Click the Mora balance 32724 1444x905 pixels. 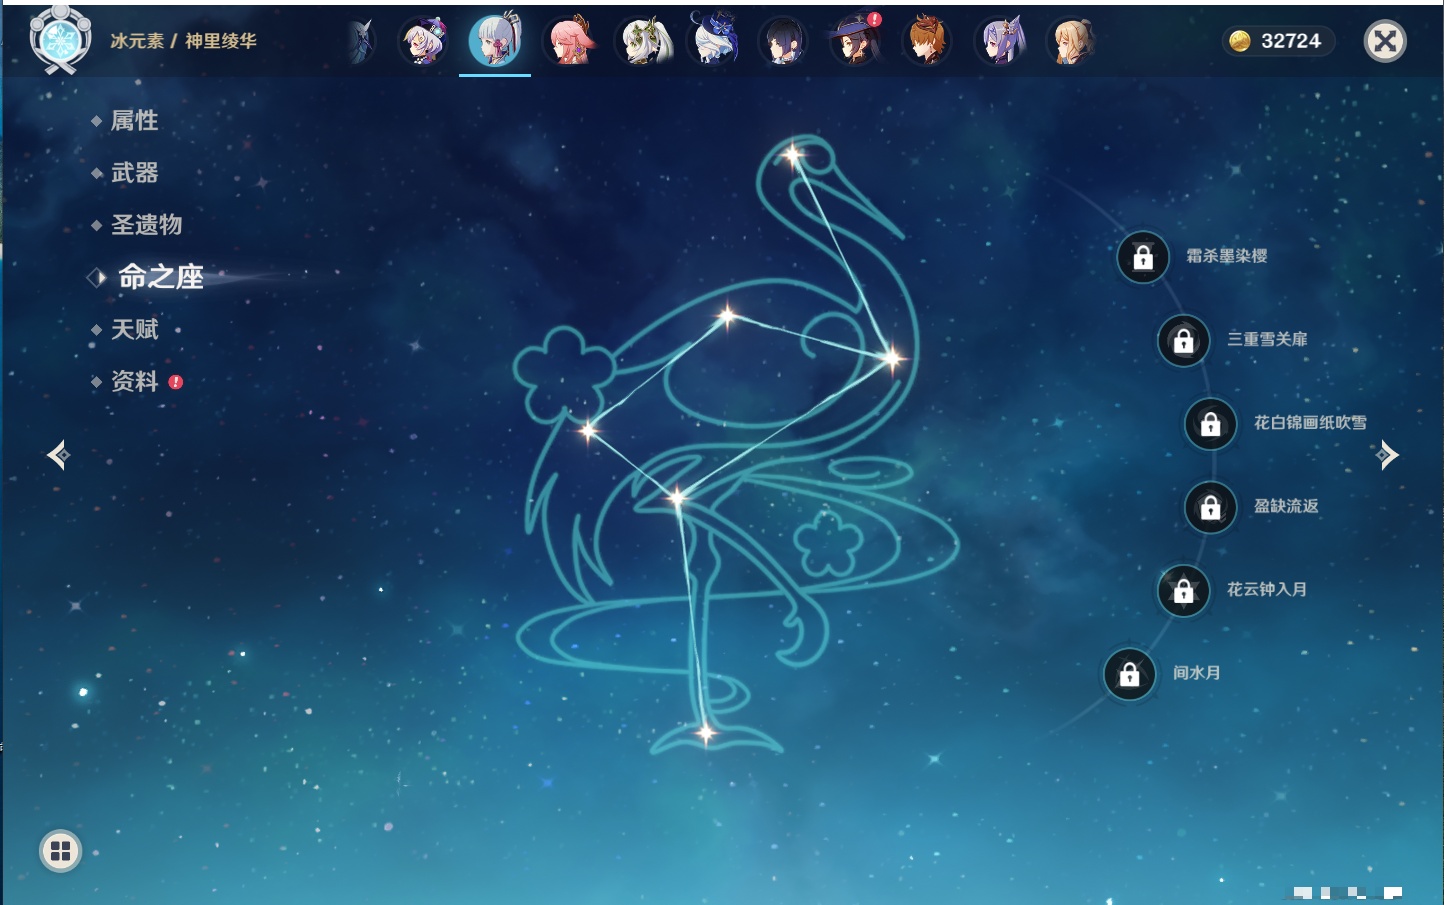(x=1277, y=41)
